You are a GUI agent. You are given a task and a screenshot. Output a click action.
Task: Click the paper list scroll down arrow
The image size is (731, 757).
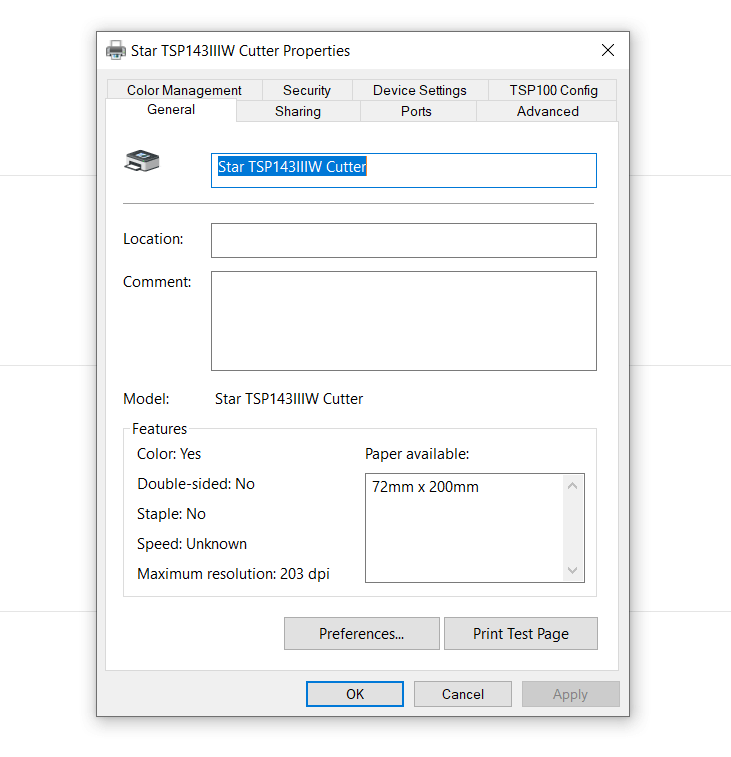(573, 570)
